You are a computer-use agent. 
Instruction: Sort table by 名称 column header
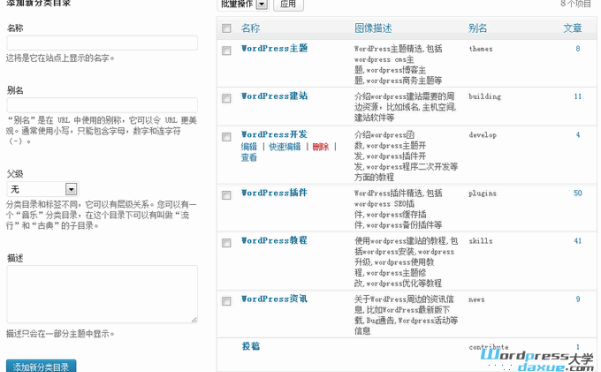pyautogui.click(x=251, y=28)
